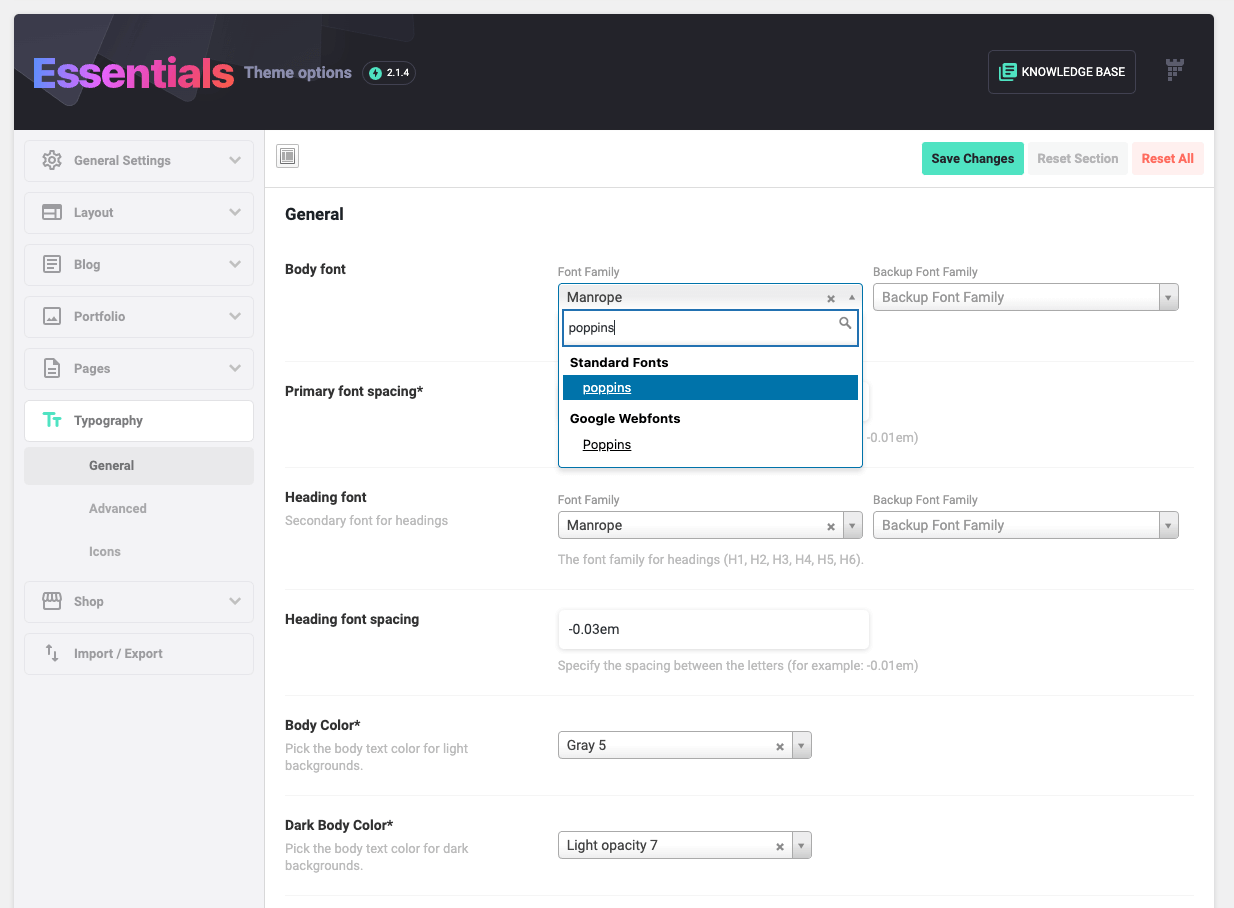1234x908 pixels.
Task: Open Body font Backup Font Family dropdown
Action: click(1026, 297)
